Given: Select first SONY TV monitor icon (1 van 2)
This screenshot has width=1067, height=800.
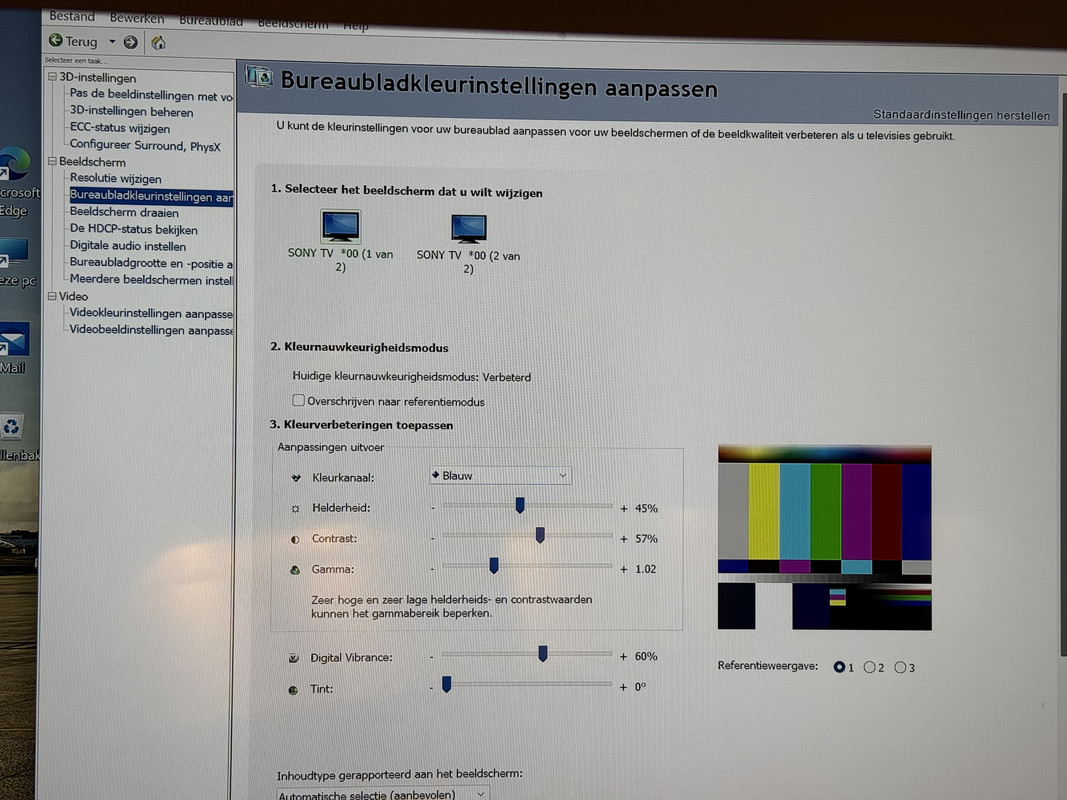Looking at the screenshot, I should (x=340, y=227).
